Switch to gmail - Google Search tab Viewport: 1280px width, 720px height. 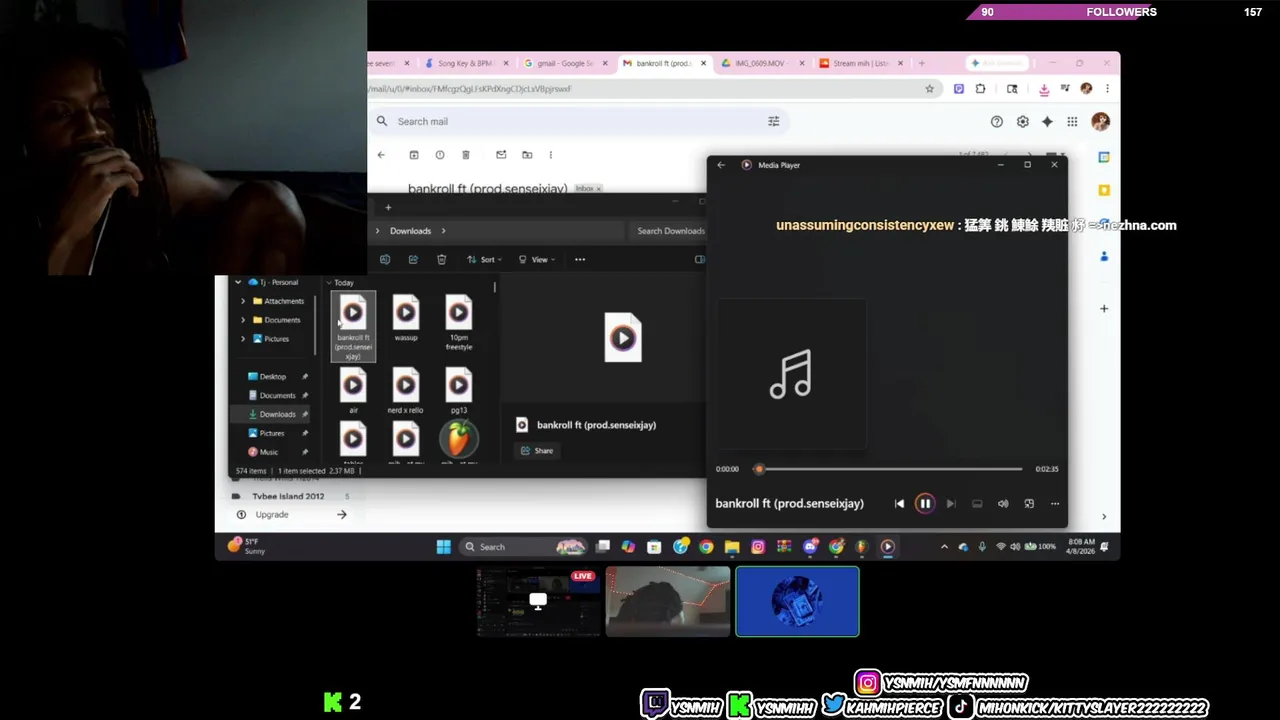coord(566,63)
